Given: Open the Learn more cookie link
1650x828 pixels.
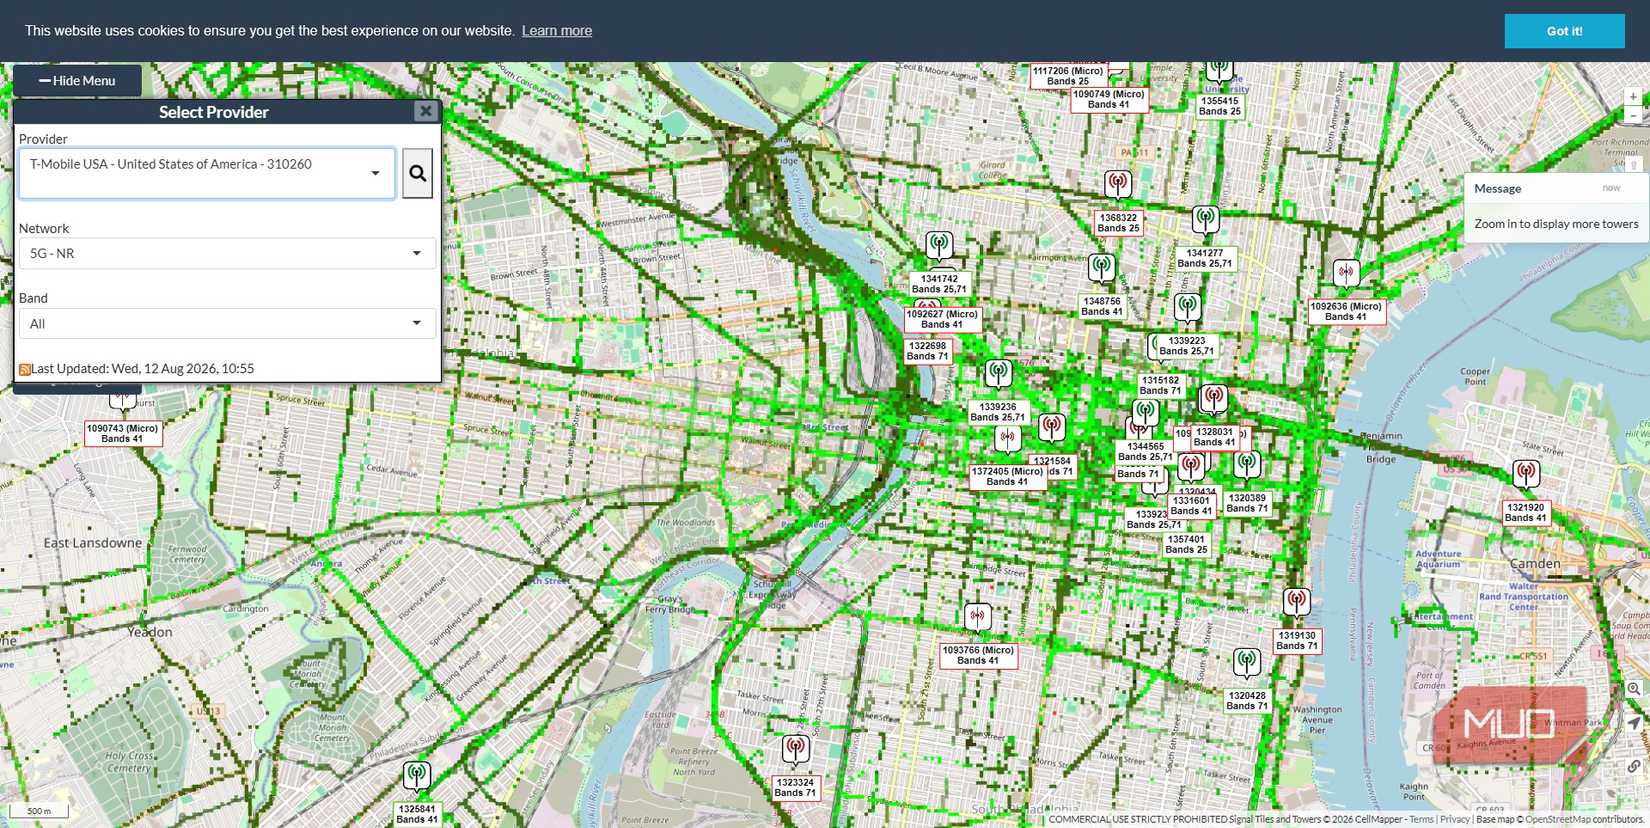Looking at the screenshot, I should (557, 31).
